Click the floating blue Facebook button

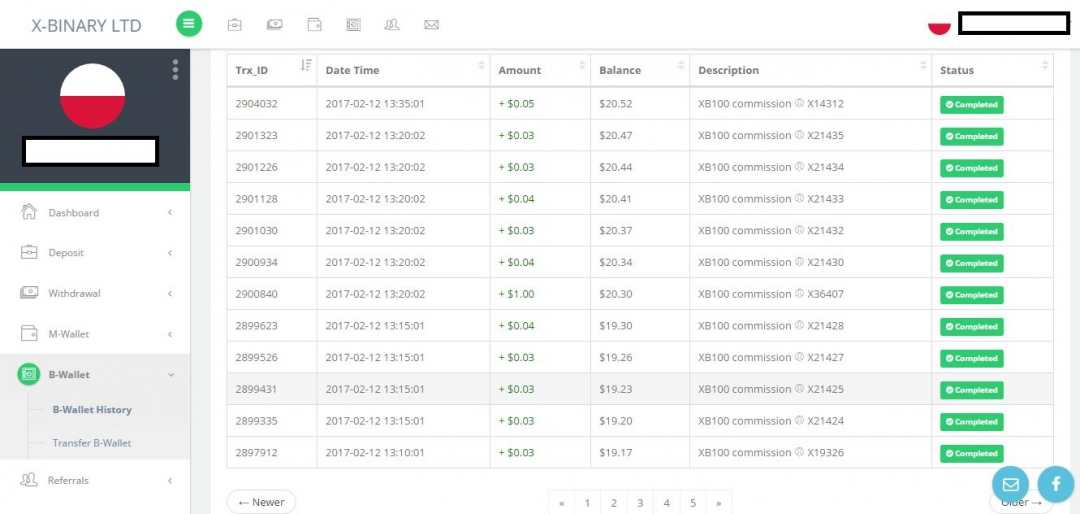[1056, 484]
